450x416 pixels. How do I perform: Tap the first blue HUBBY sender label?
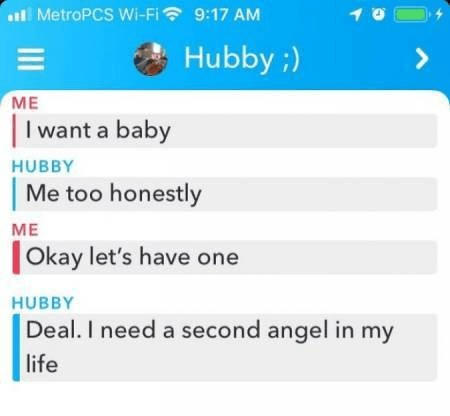pyautogui.click(x=43, y=166)
